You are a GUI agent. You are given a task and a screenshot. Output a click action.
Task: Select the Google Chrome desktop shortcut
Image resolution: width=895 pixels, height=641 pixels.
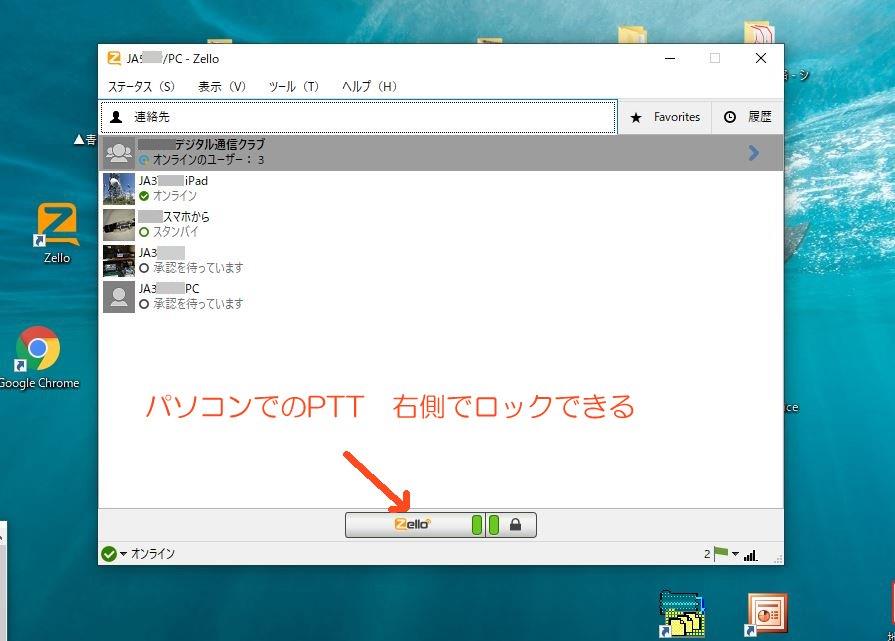[39, 357]
